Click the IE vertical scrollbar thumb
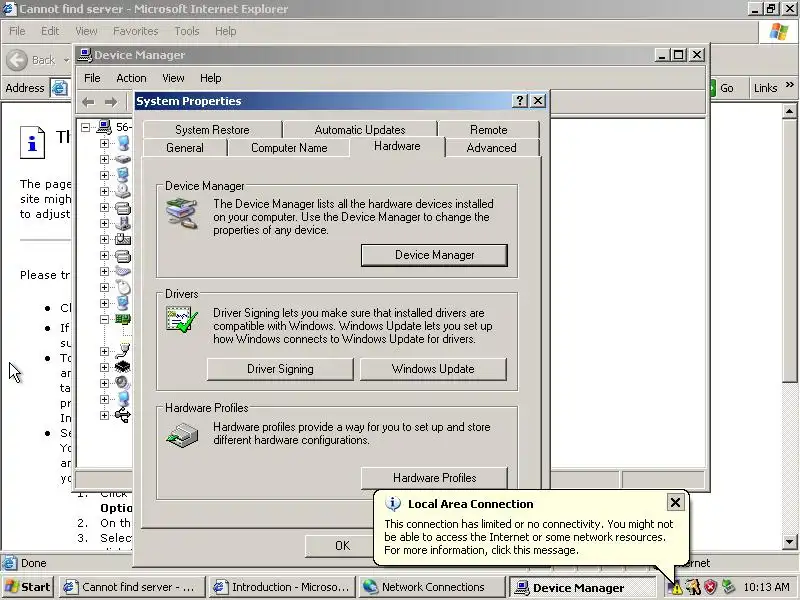This screenshot has height=600, width=800. [789, 249]
